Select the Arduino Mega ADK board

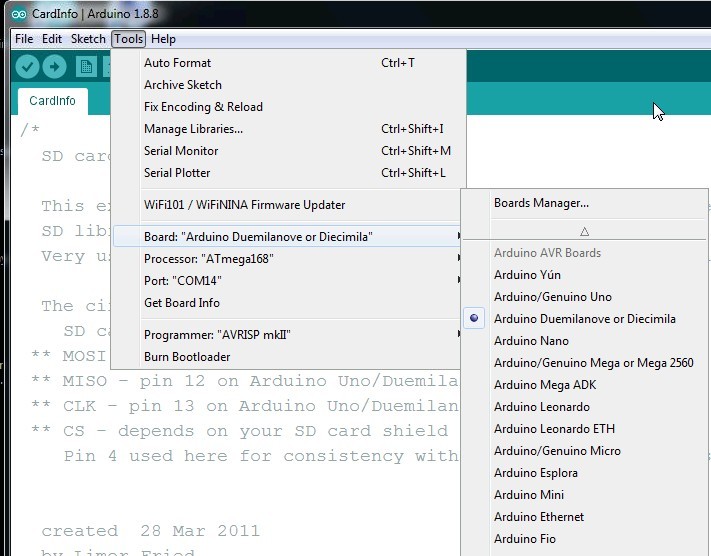tap(584, 385)
